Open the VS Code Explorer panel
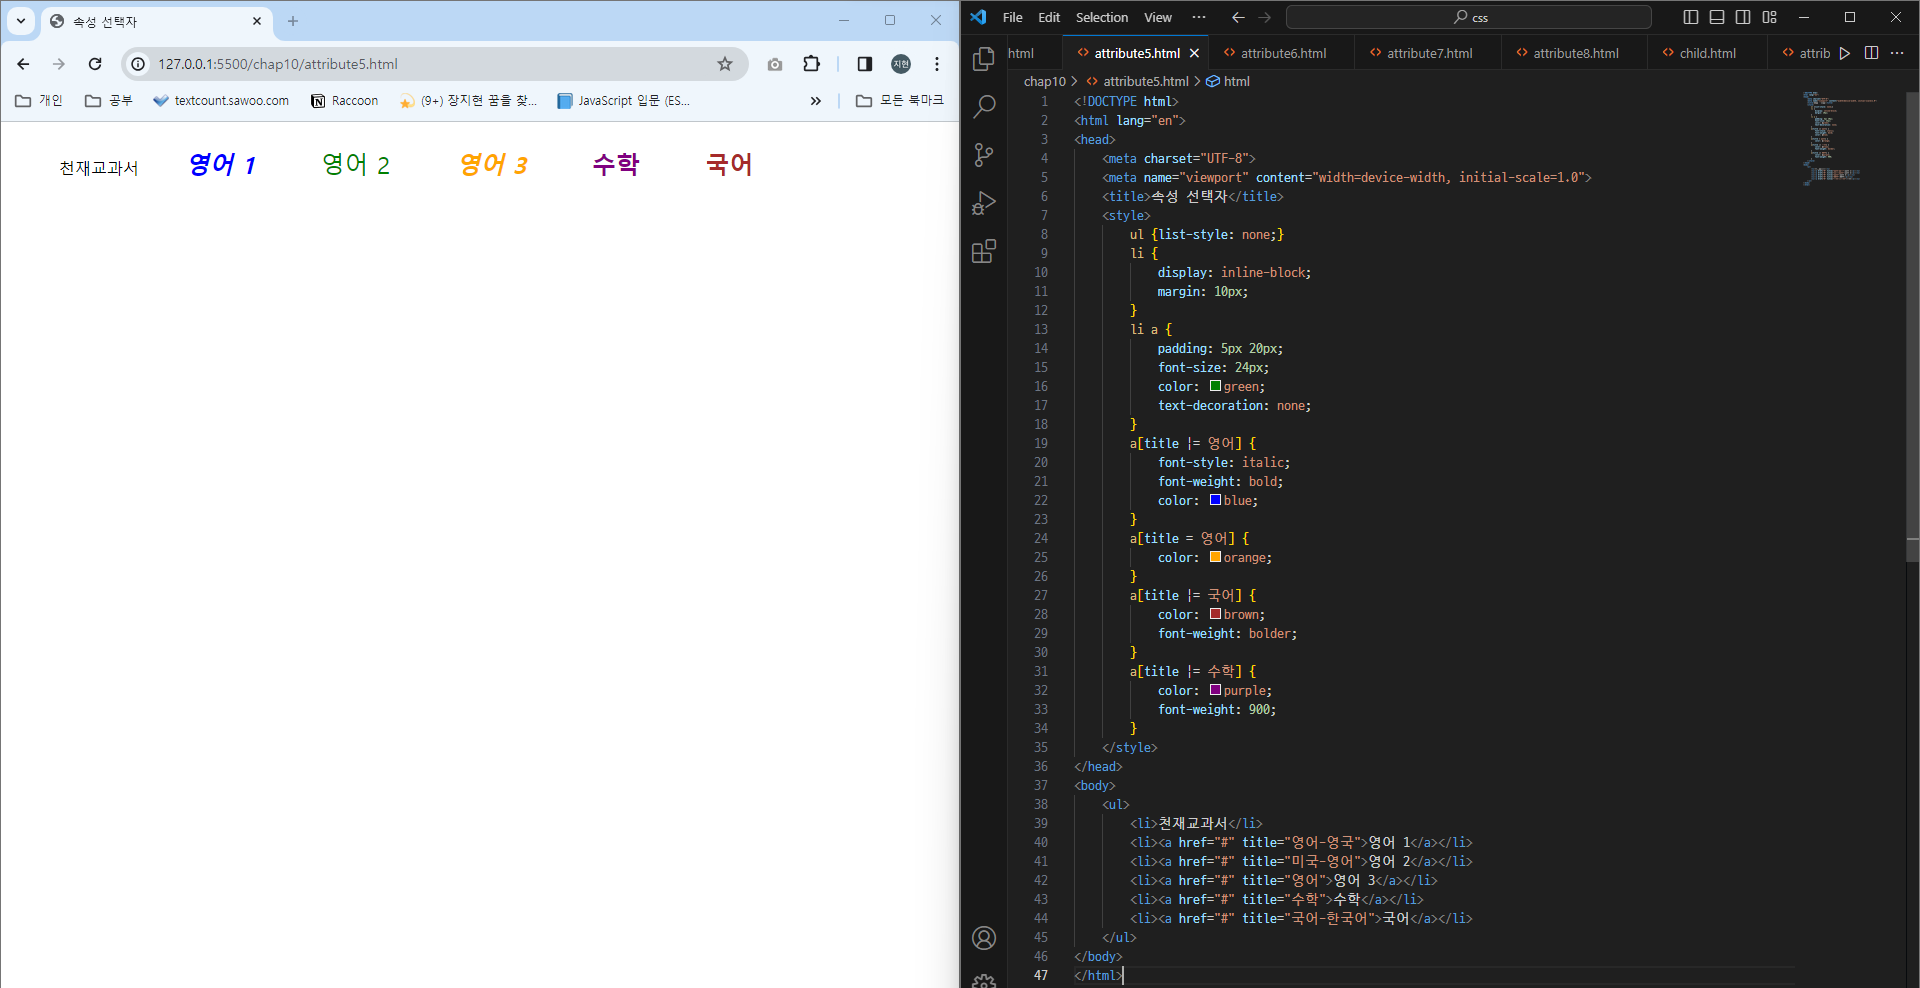The width and height of the screenshot is (1920, 988). [x=984, y=59]
